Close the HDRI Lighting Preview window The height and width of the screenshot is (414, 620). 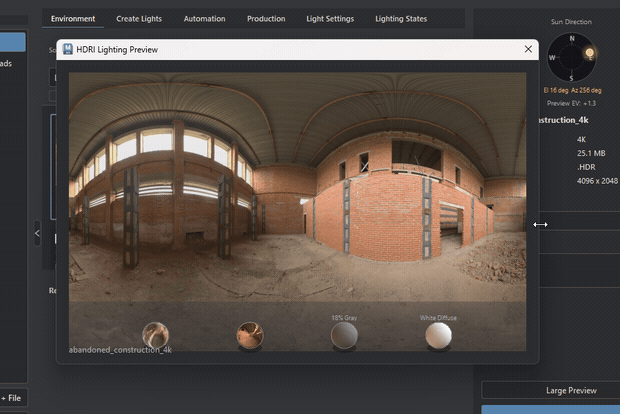tap(528, 49)
